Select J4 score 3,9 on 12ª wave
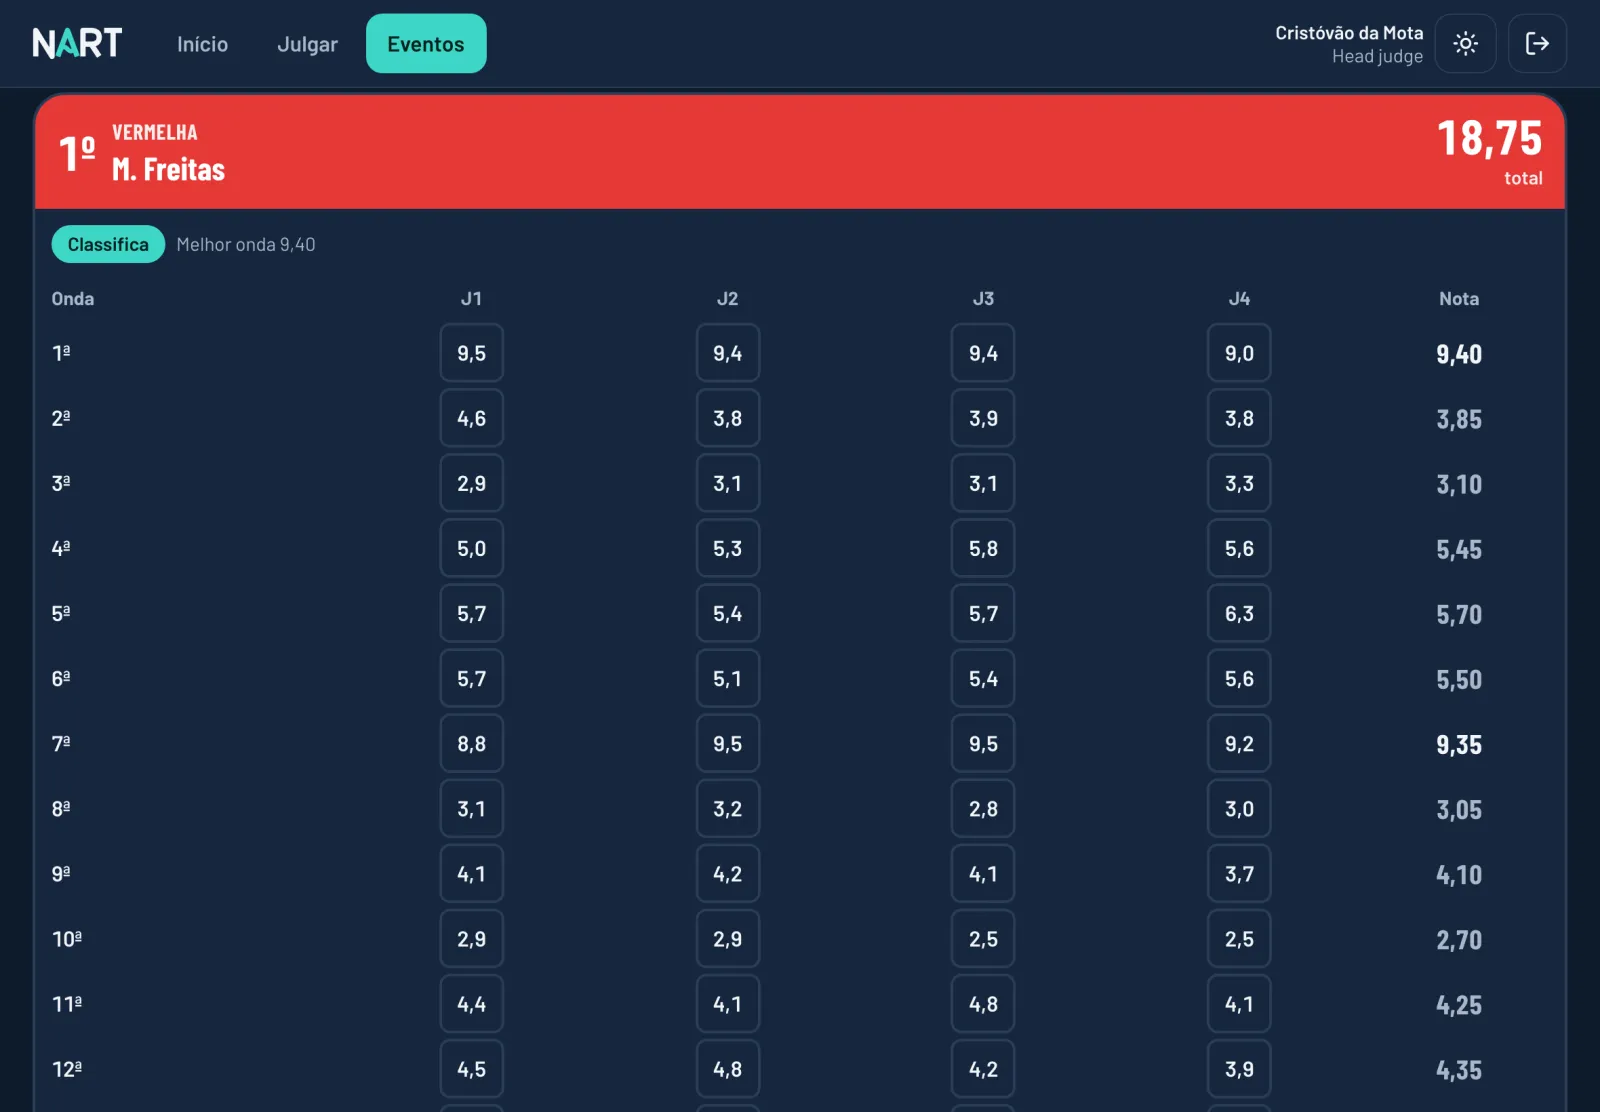This screenshot has height=1112, width=1600. click(1239, 1068)
